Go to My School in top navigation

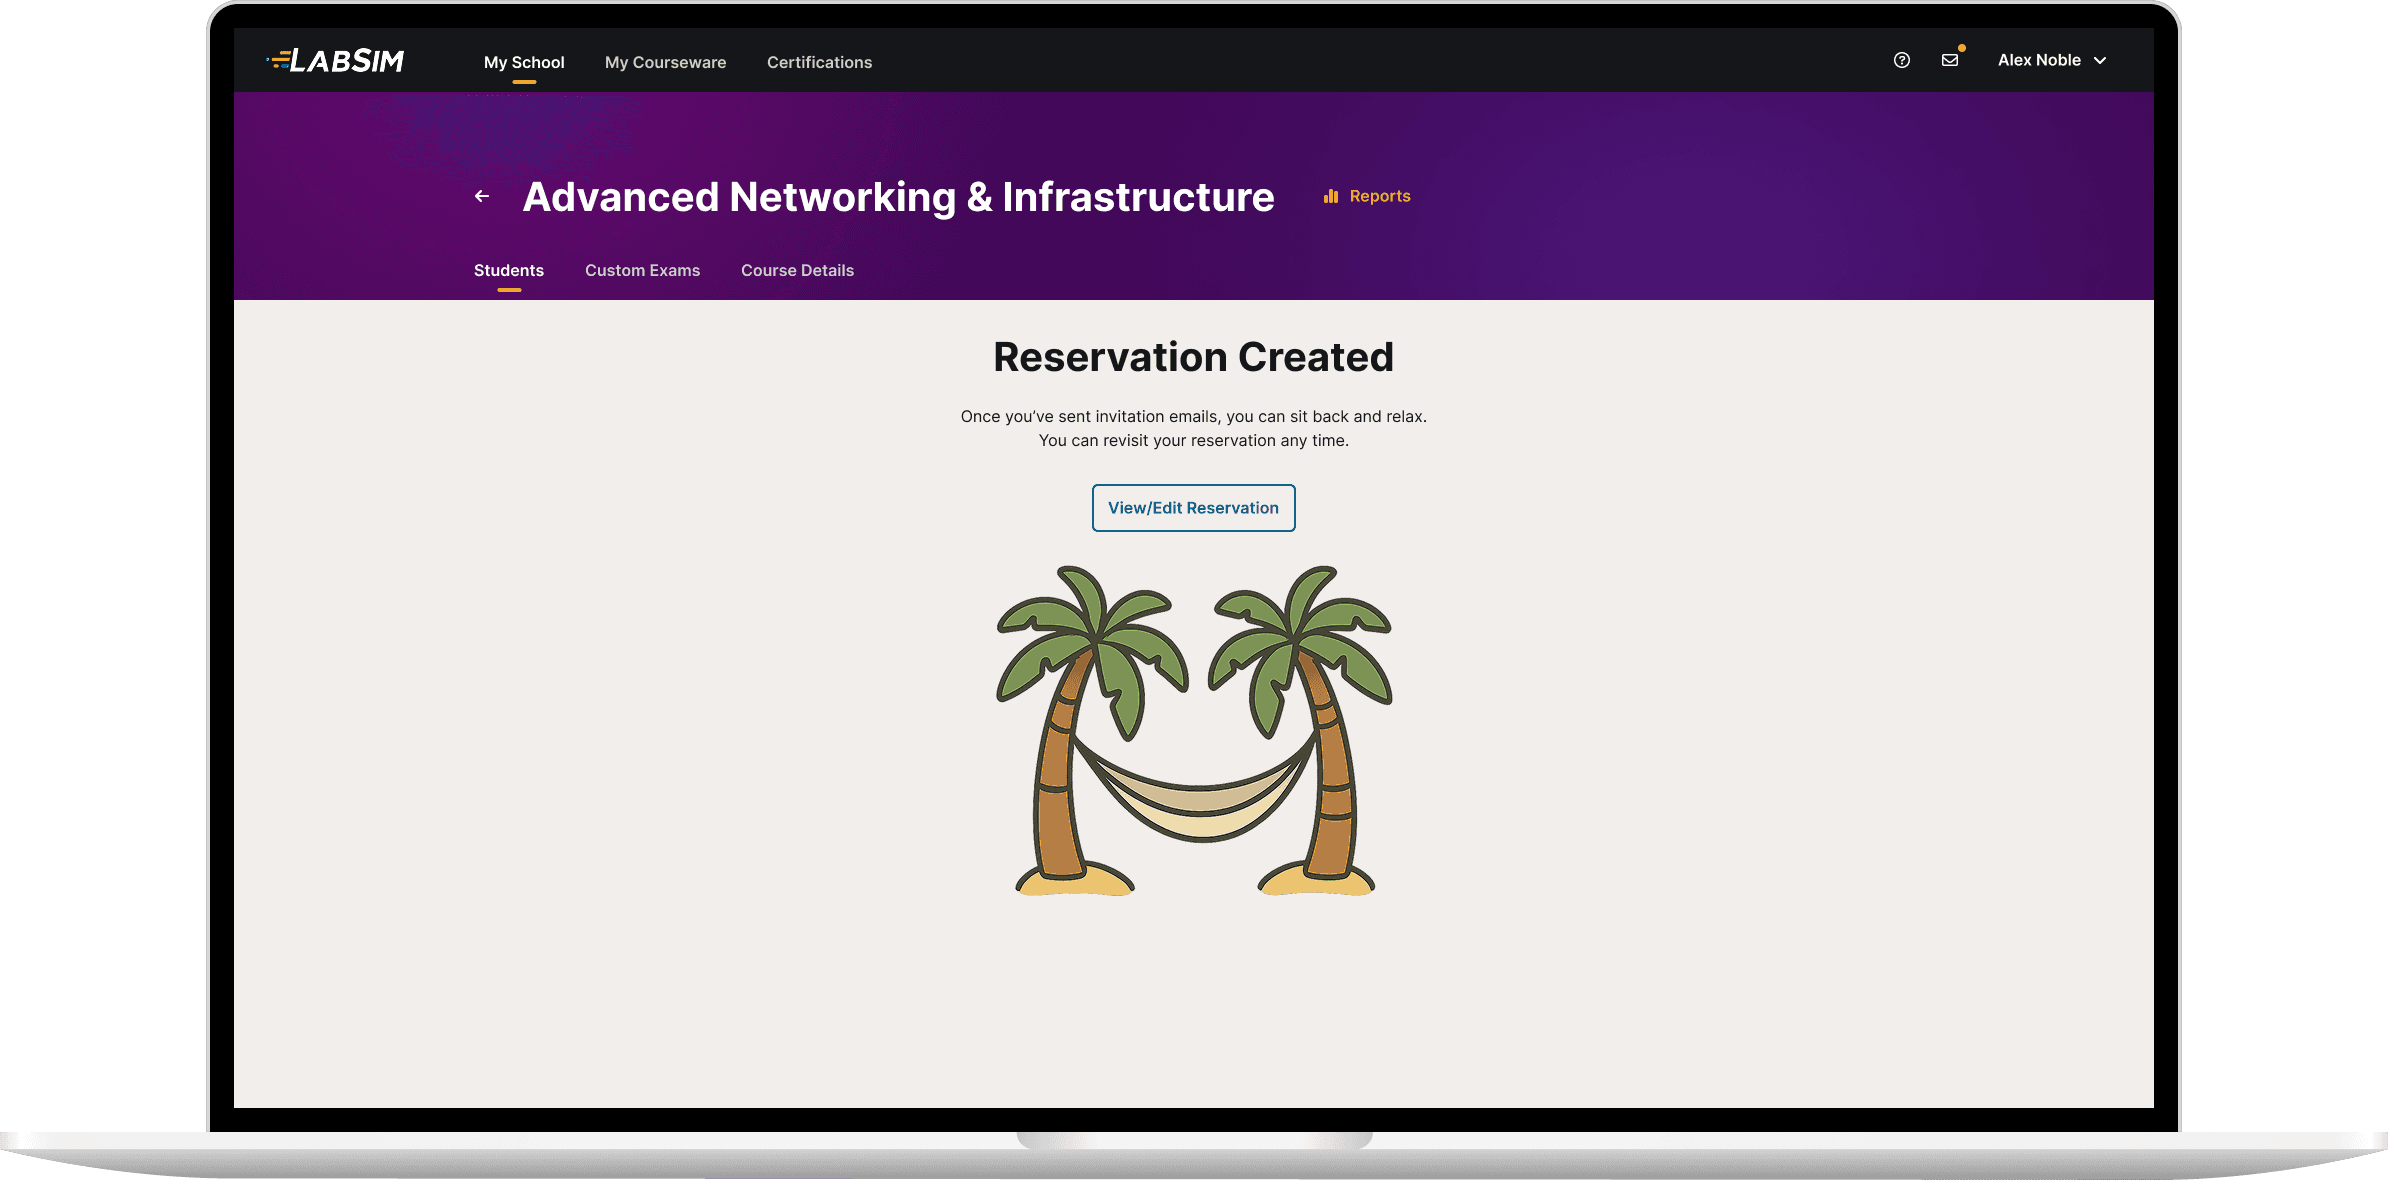coord(524,62)
